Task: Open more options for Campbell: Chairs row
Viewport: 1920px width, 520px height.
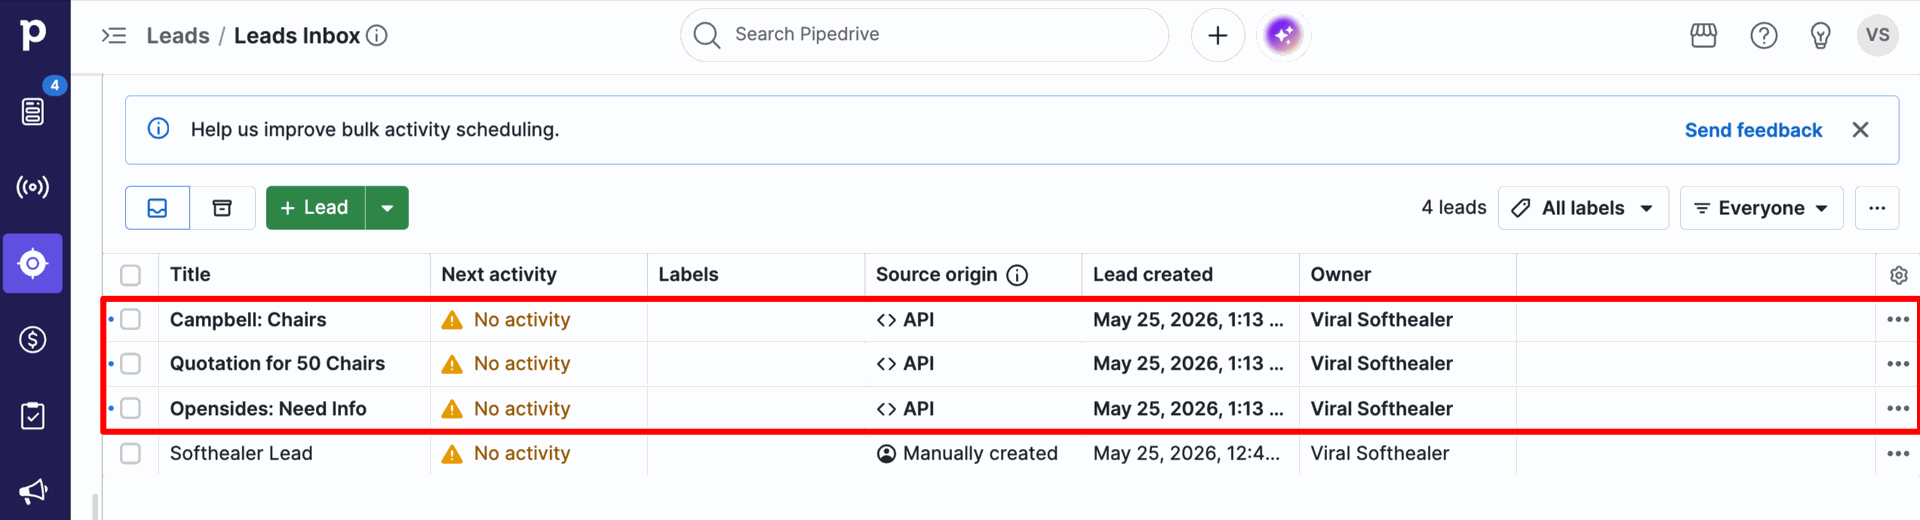Action: click(1898, 319)
